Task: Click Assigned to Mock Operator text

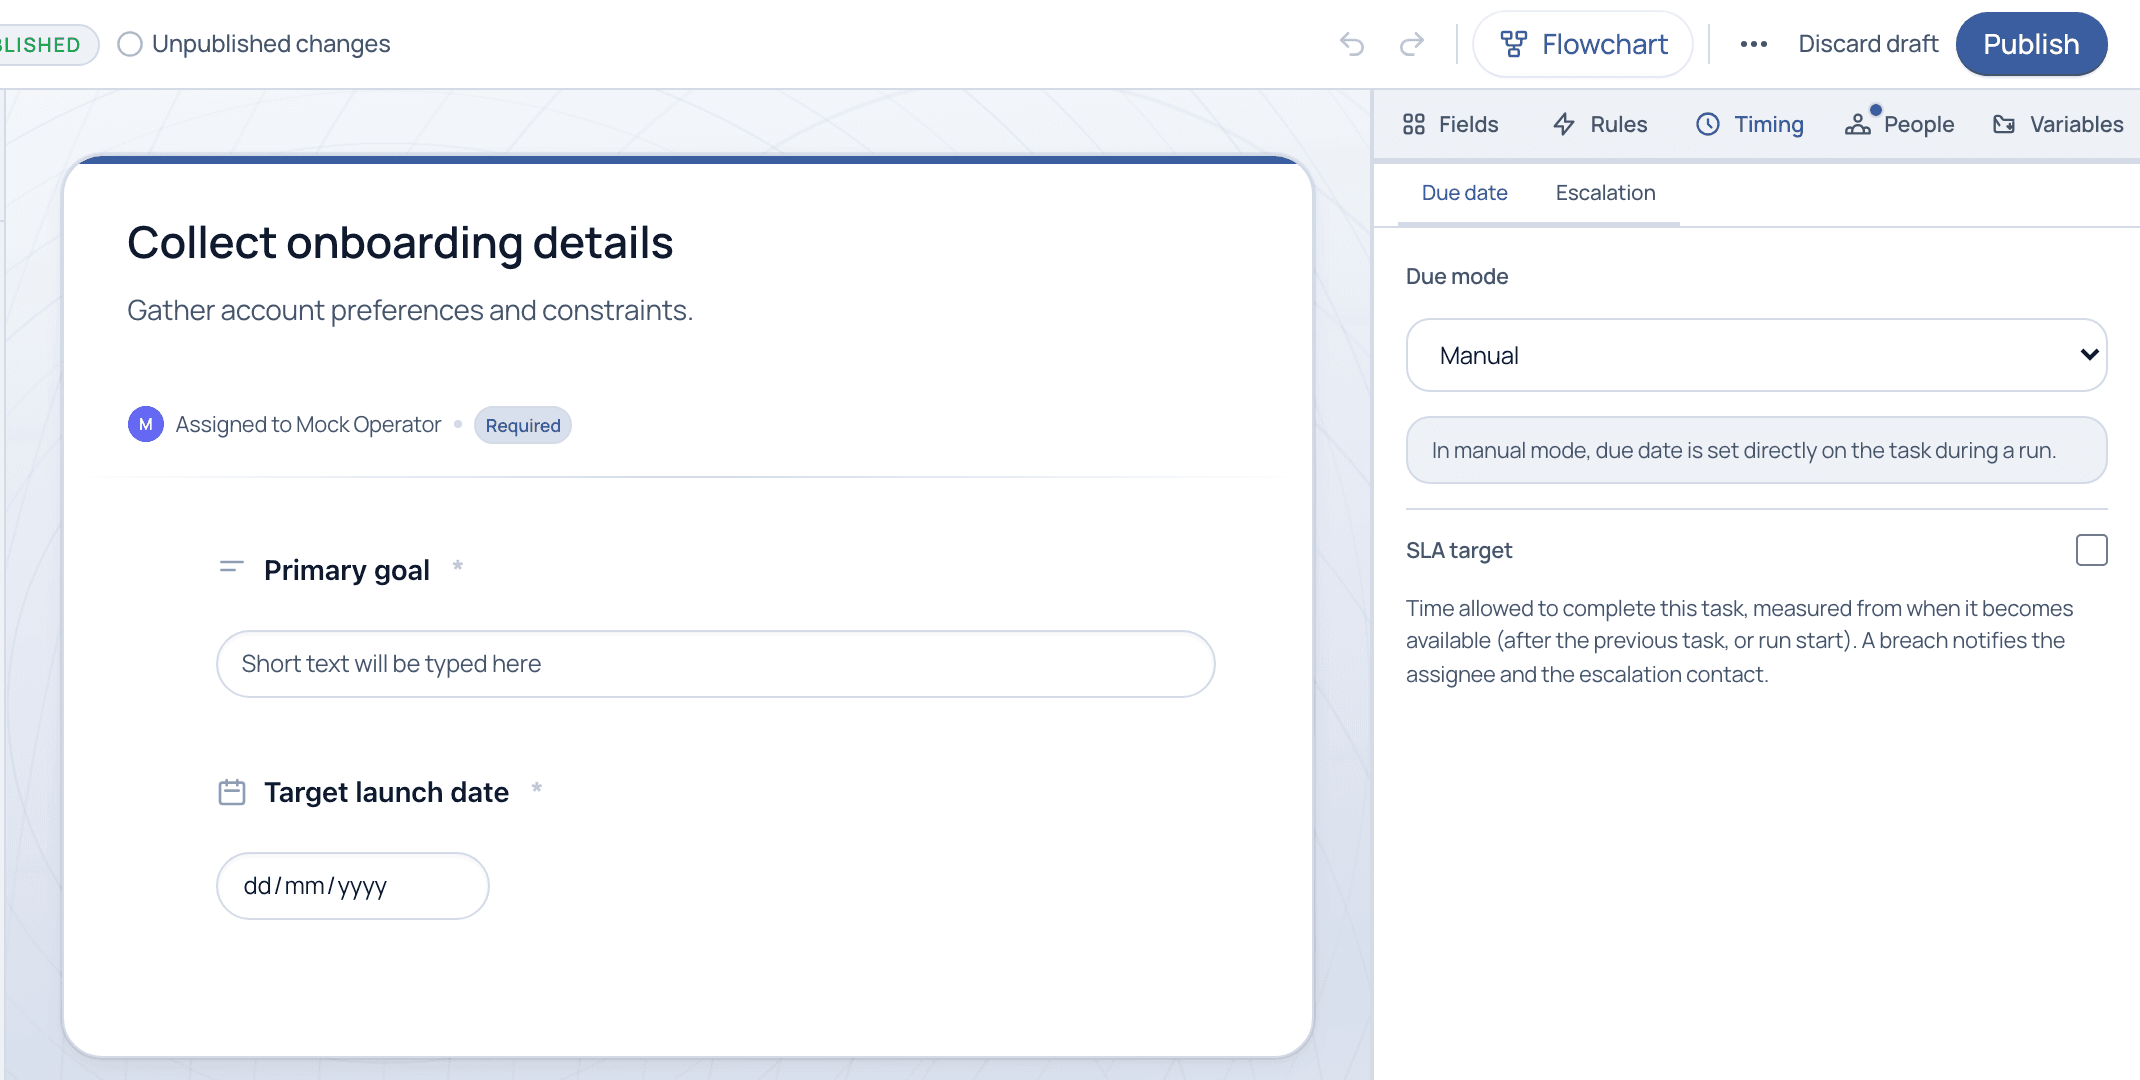Action: click(x=308, y=424)
